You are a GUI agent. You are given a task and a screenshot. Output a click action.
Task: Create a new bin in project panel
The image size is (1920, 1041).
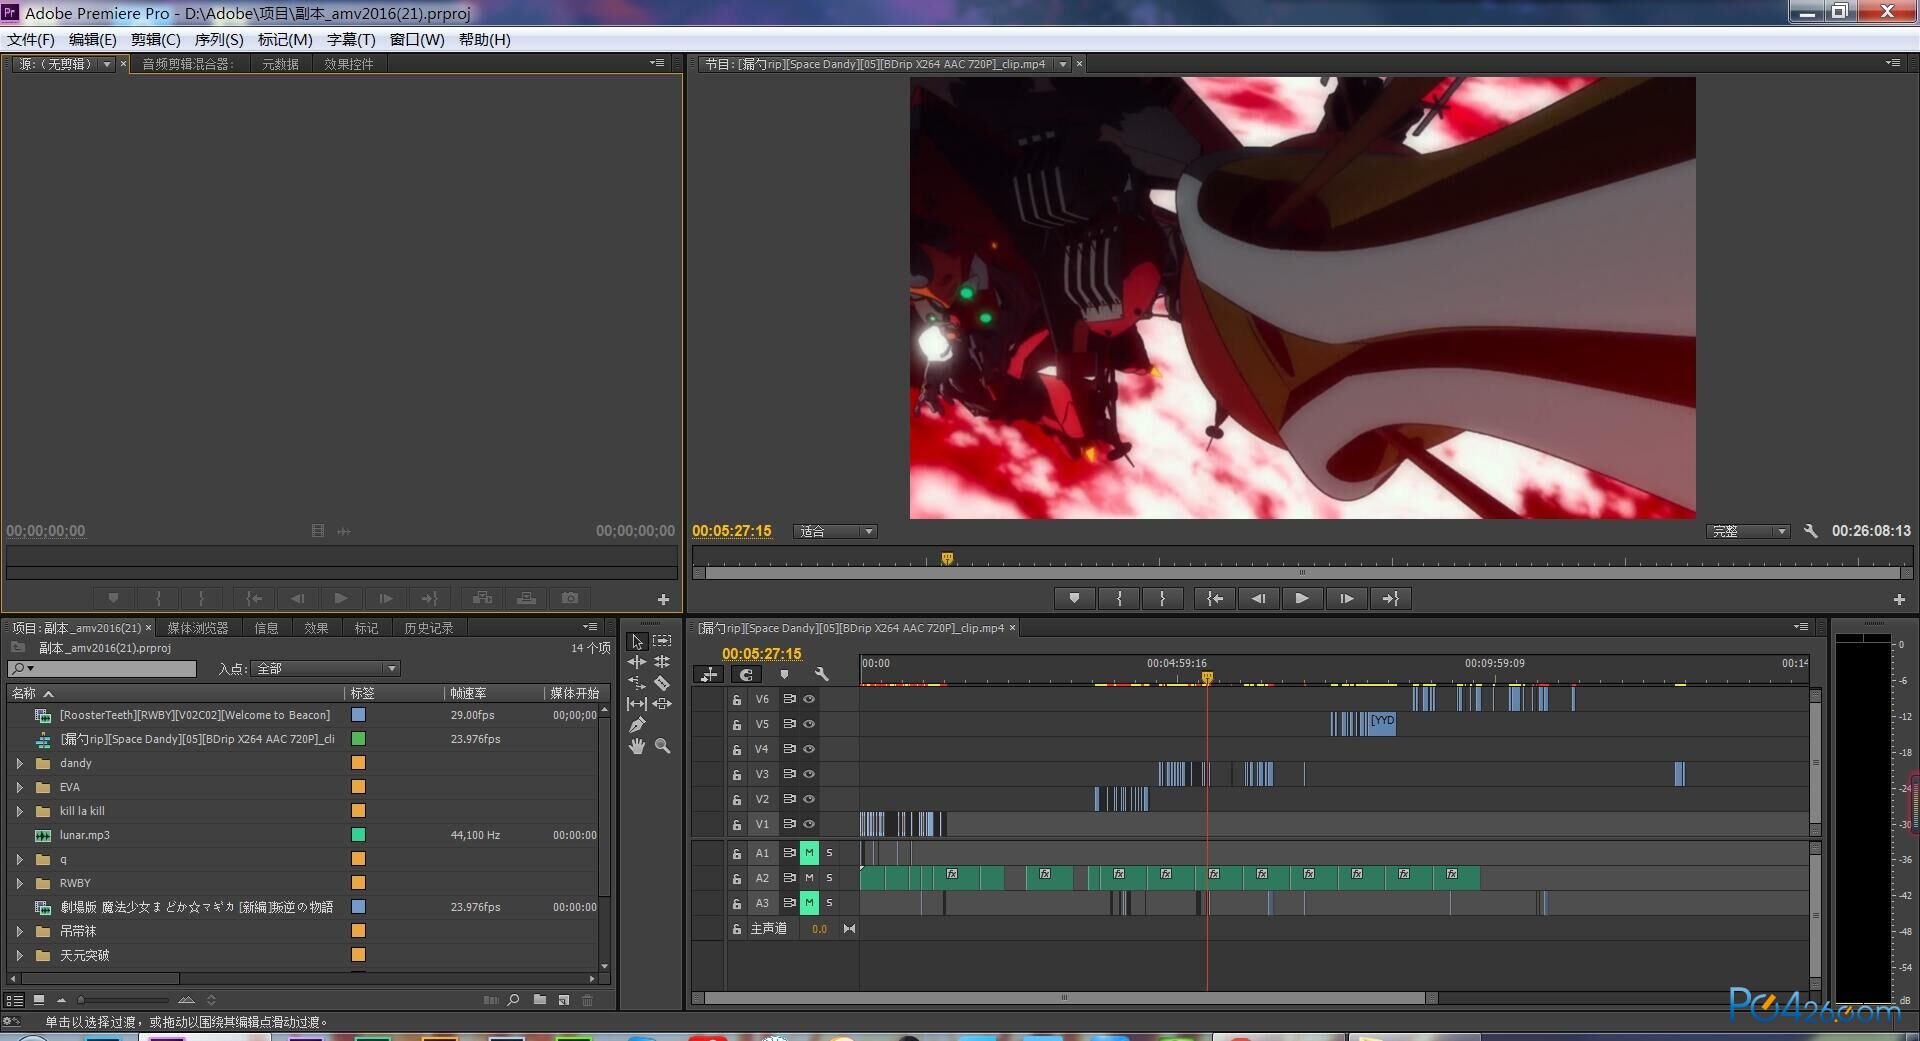(540, 1000)
